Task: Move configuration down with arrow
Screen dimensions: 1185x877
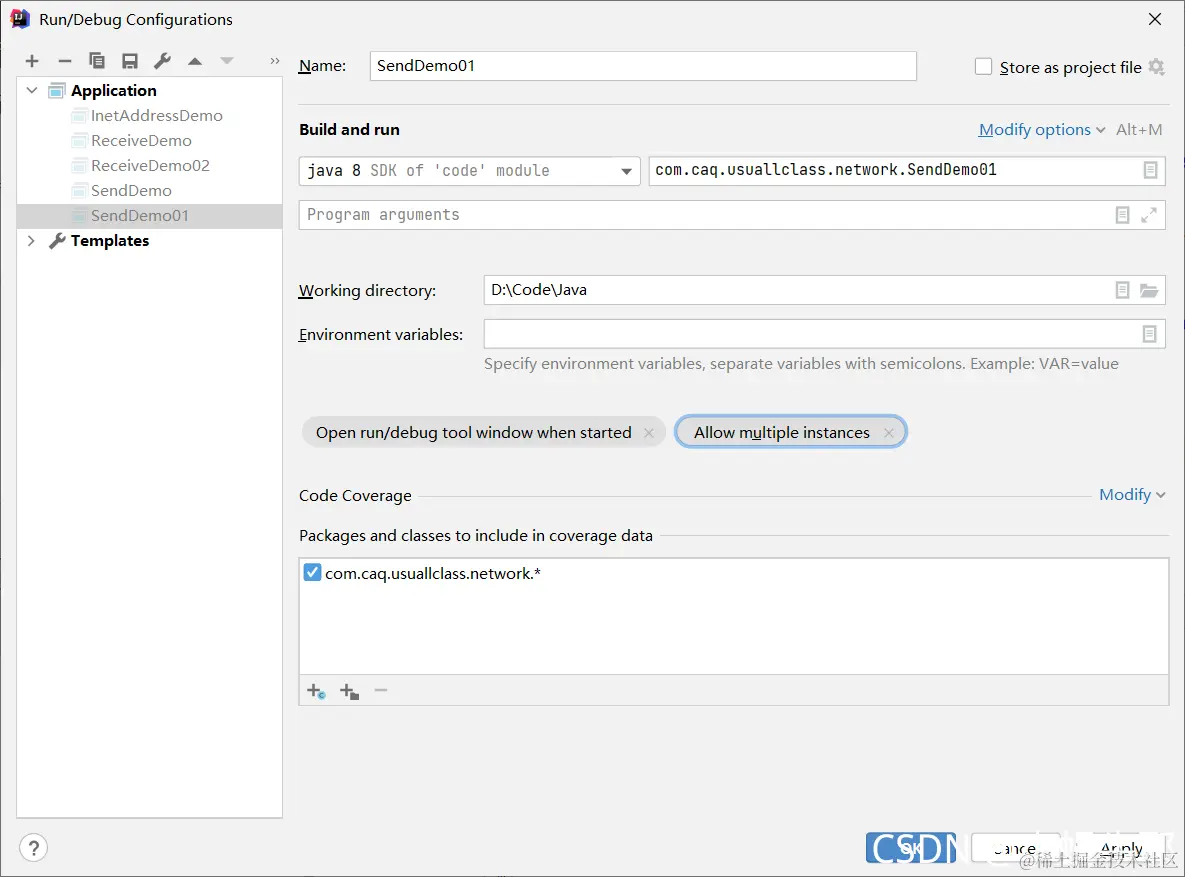Action: point(227,61)
